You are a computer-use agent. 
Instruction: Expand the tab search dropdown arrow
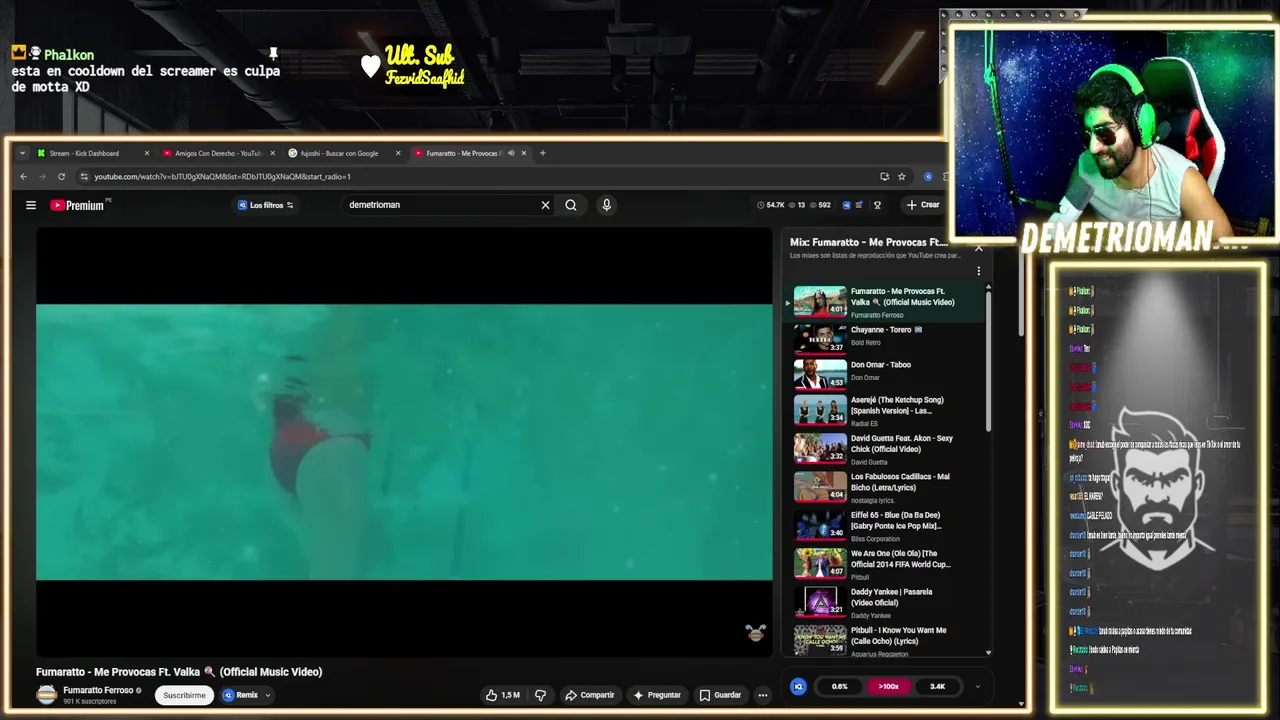[x=22, y=153]
